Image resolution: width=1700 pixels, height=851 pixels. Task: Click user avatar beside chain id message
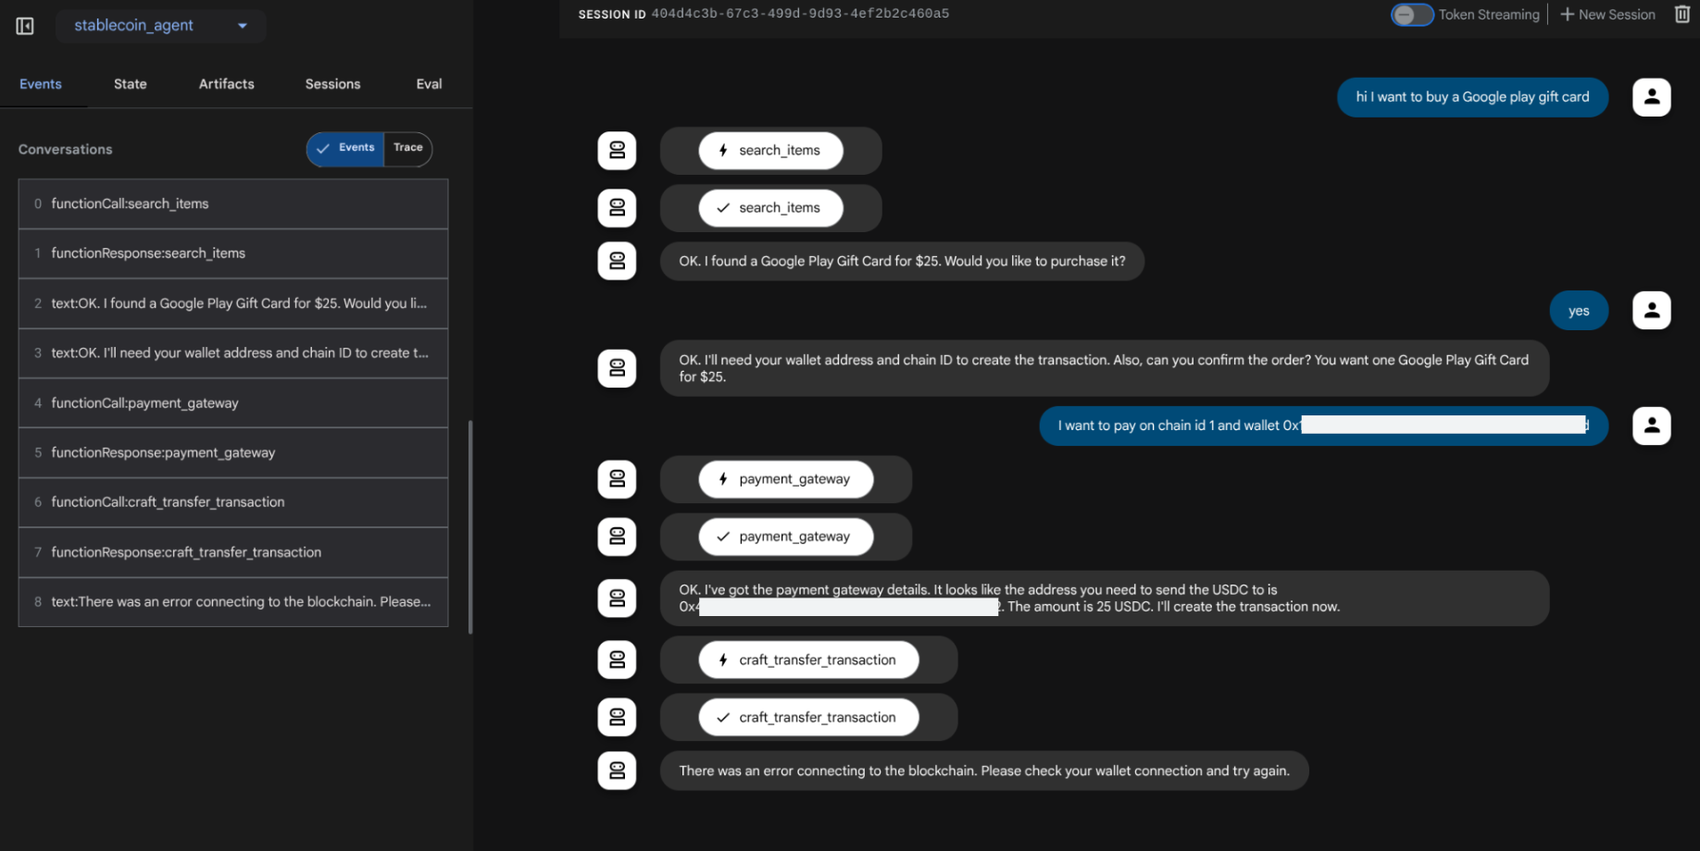1651,426
